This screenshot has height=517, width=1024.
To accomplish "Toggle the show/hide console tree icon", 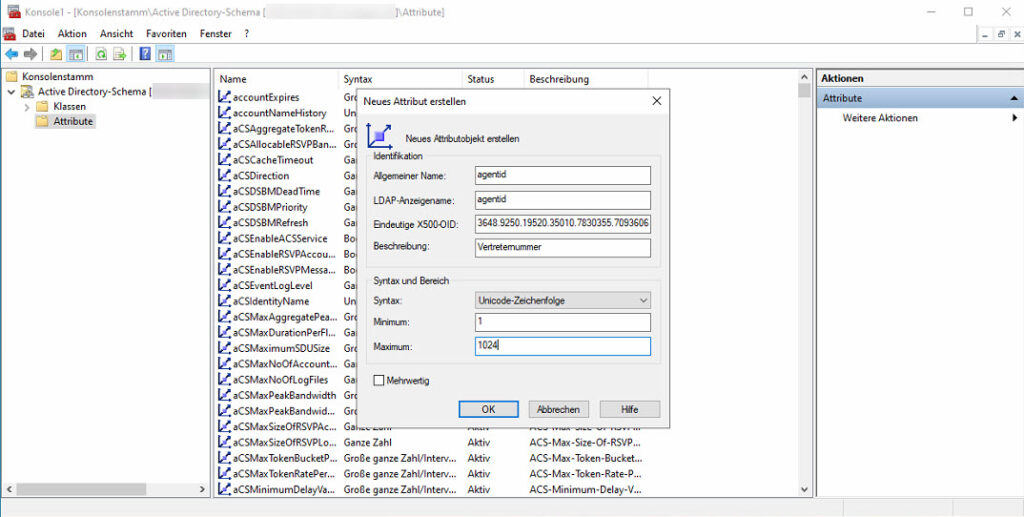I will pyautogui.click(x=74, y=54).
